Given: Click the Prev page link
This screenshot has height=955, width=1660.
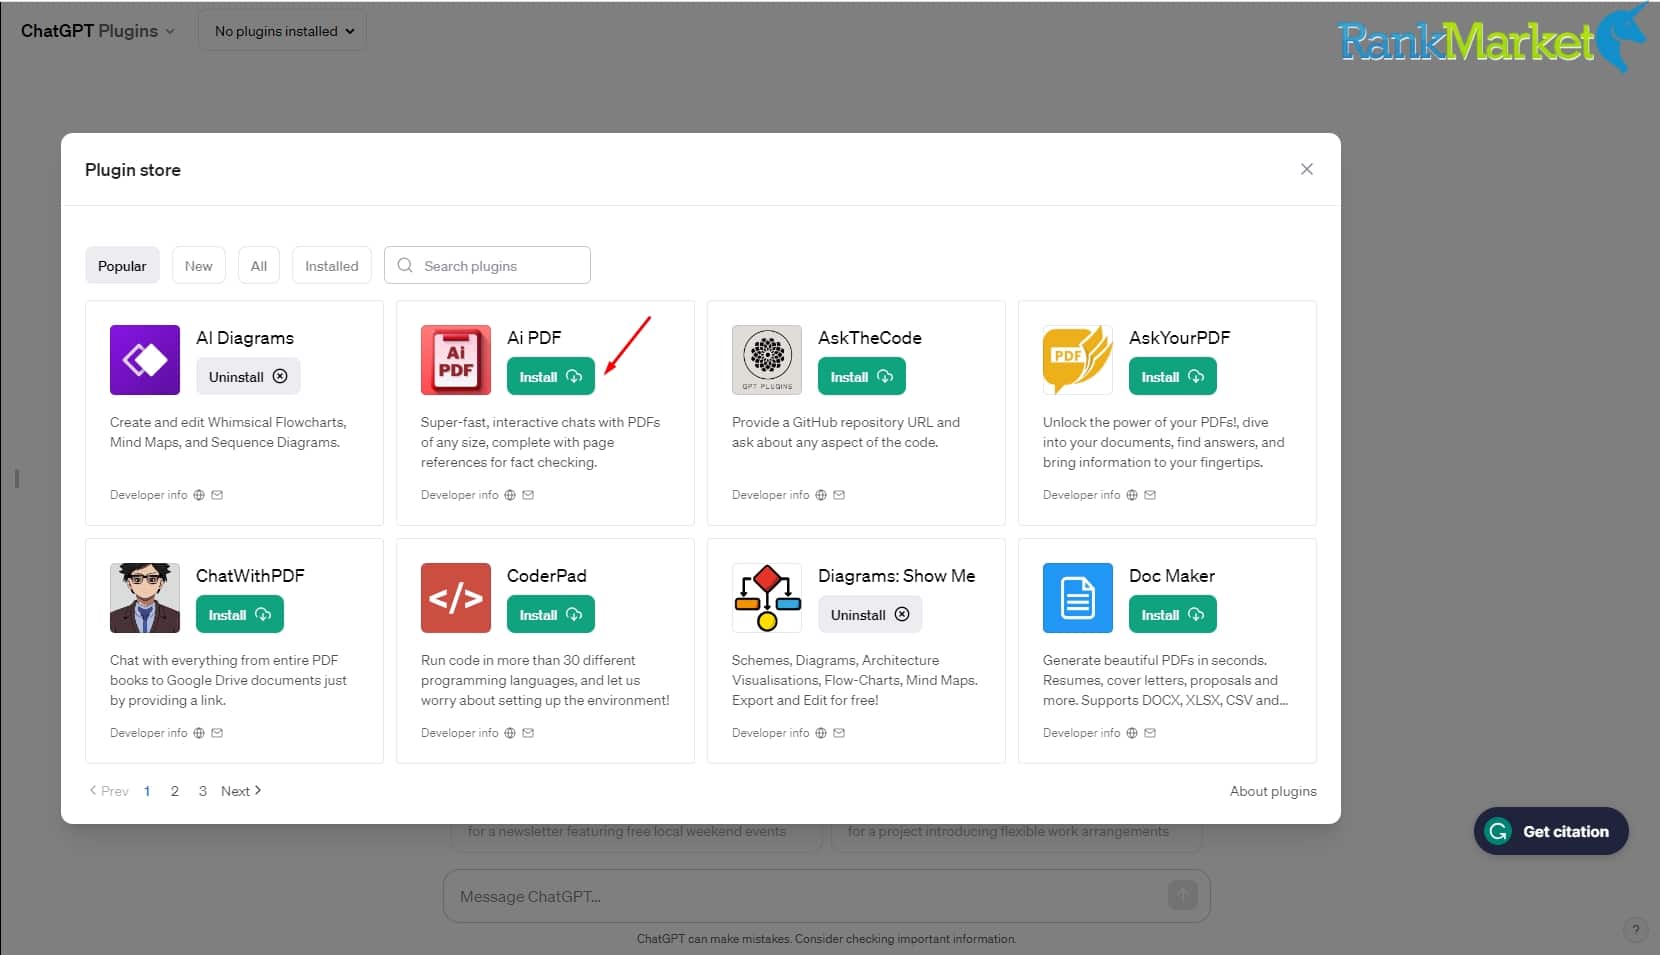Looking at the screenshot, I should (109, 791).
